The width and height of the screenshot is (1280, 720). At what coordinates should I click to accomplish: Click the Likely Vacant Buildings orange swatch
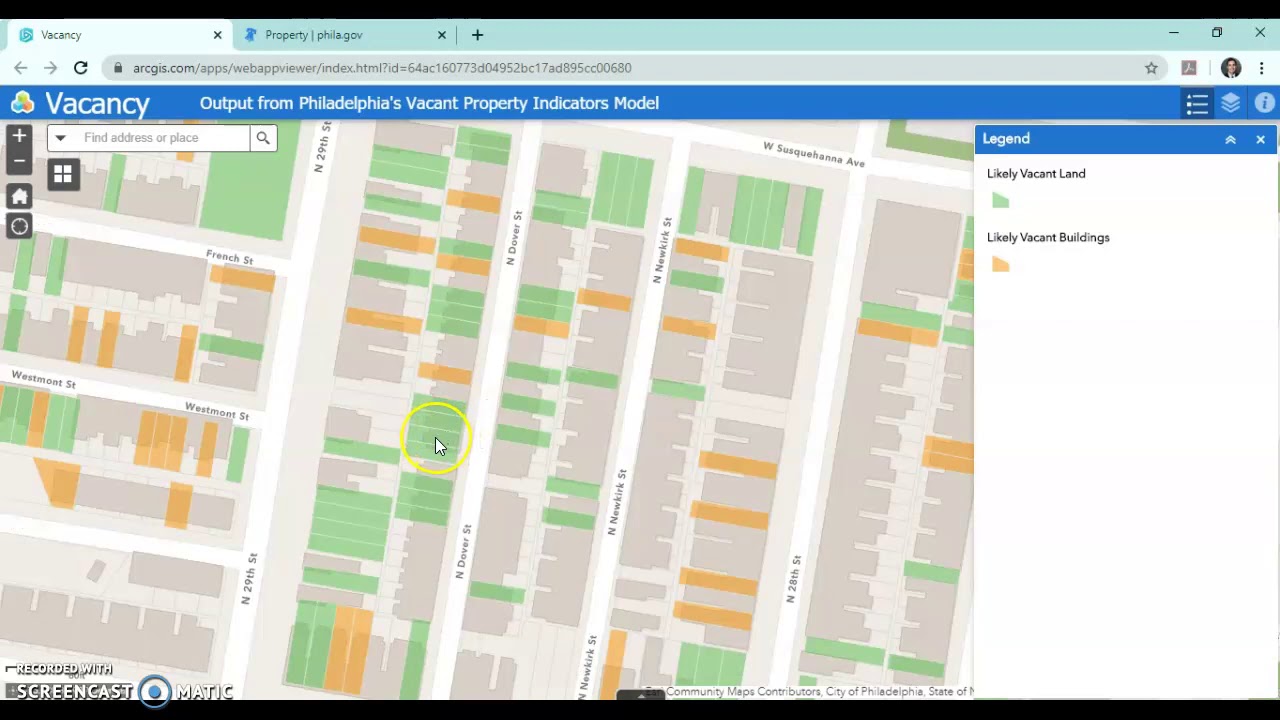click(1001, 265)
